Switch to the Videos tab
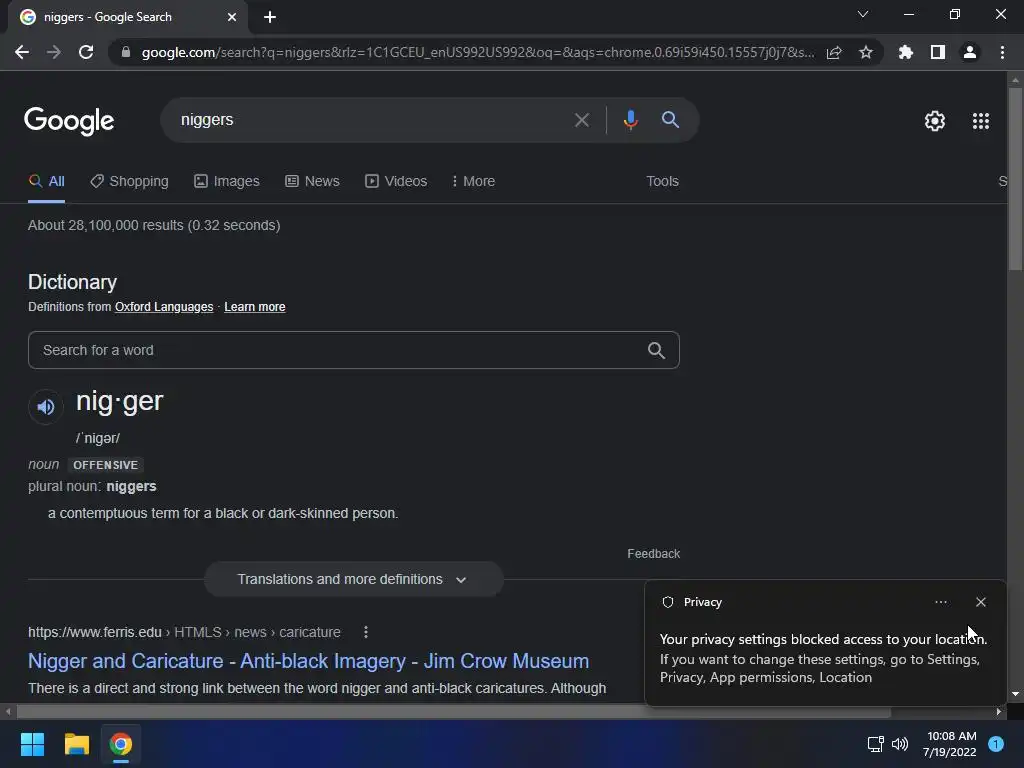 [x=396, y=182]
